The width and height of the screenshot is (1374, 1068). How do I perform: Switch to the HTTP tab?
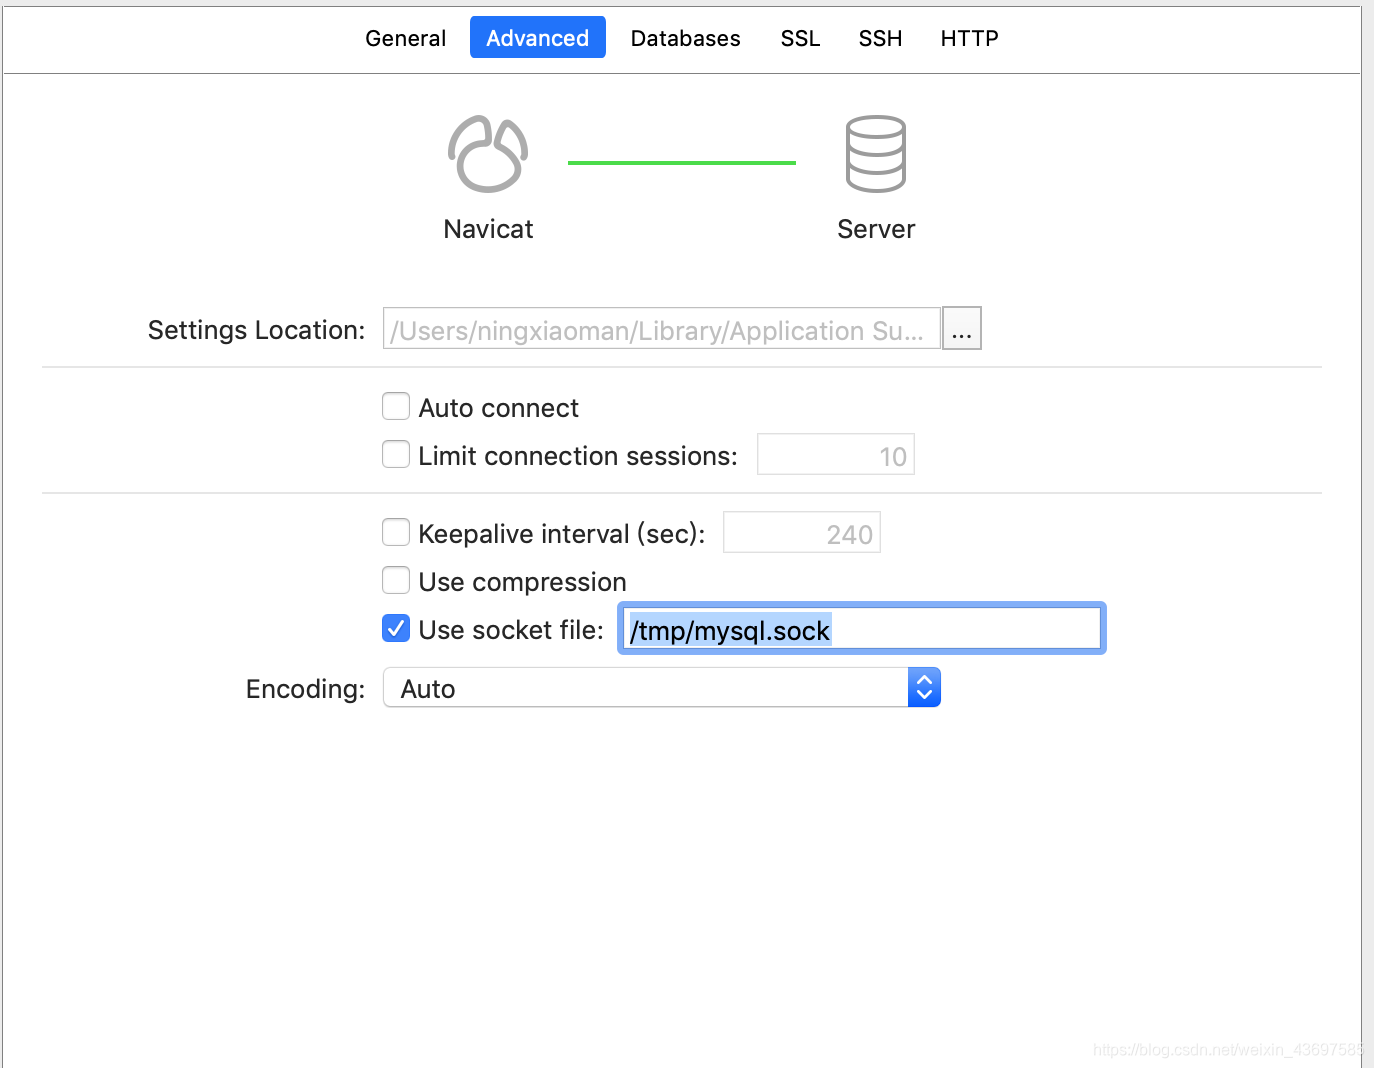click(969, 38)
